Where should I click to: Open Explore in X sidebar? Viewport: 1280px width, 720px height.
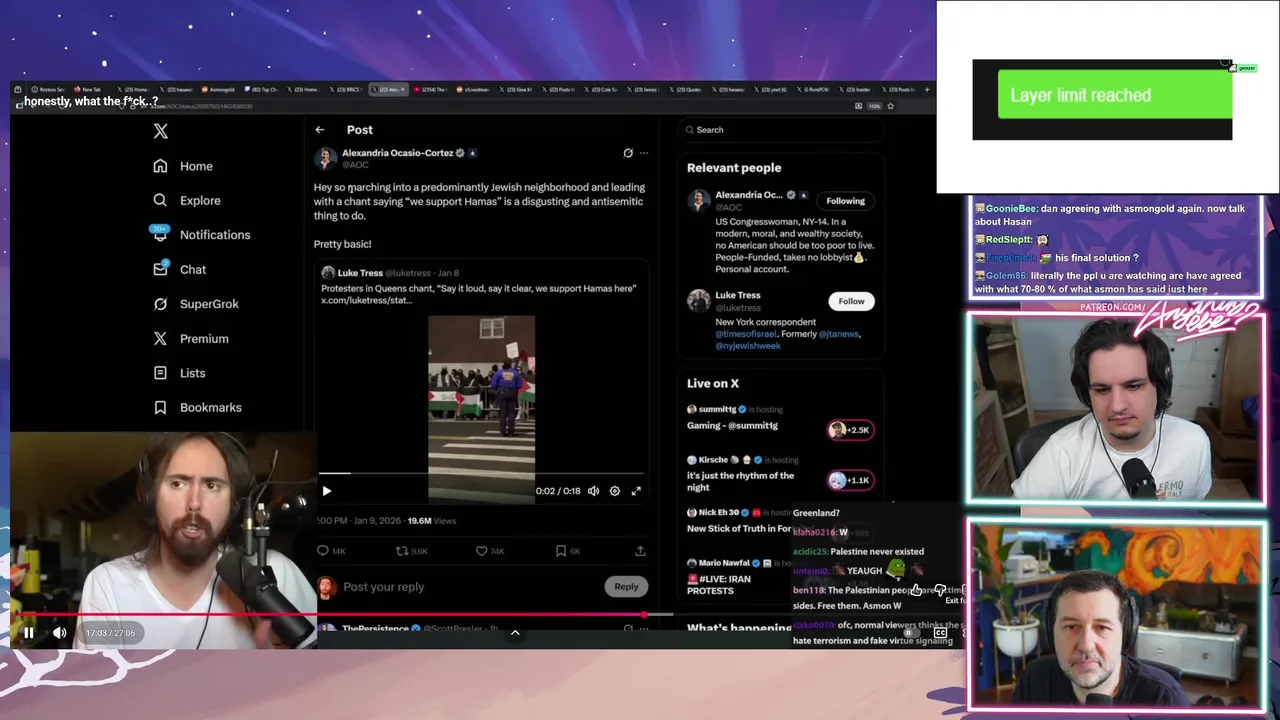point(187,200)
